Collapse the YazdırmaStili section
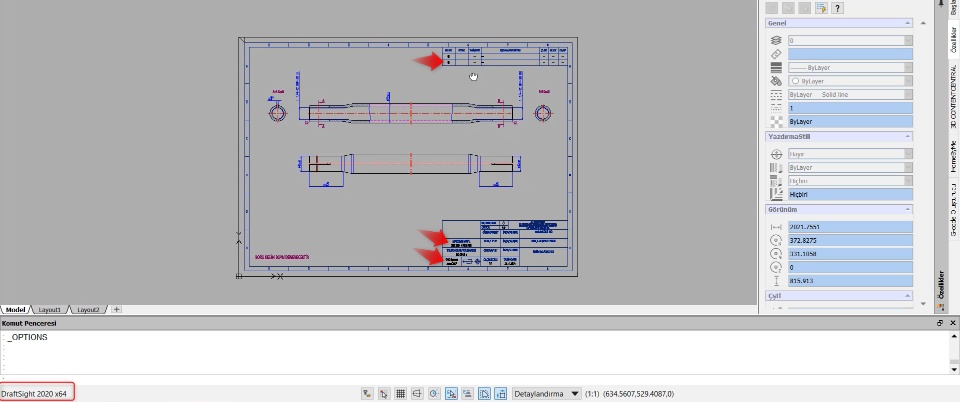 [x=907, y=136]
